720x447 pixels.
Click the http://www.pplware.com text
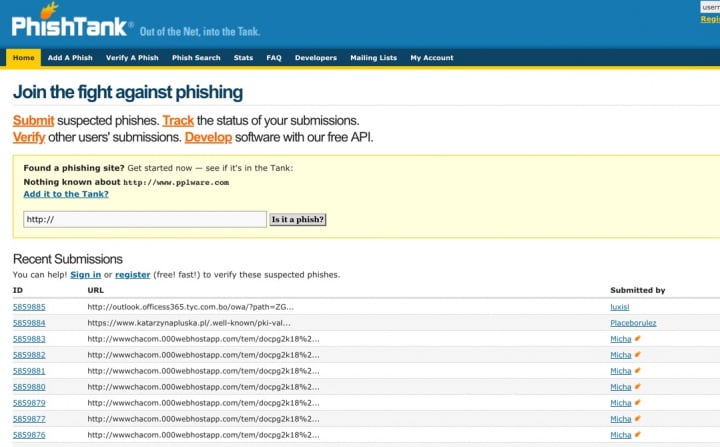(x=176, y=182)
